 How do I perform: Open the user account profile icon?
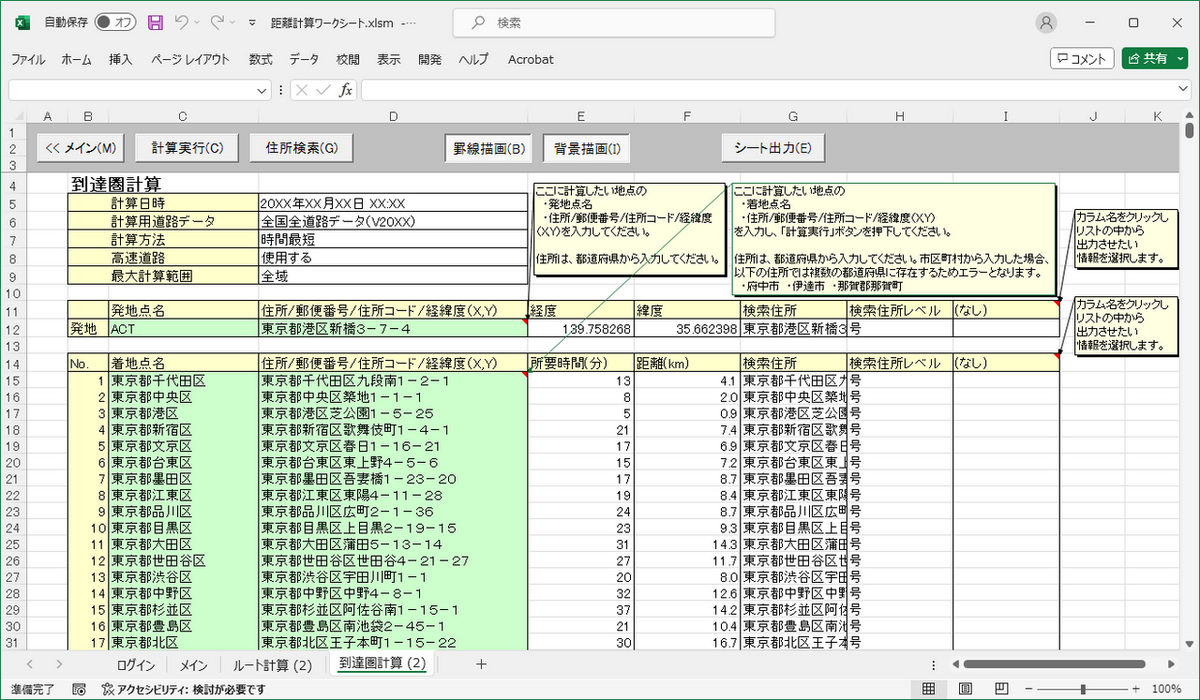point(1046,22)
